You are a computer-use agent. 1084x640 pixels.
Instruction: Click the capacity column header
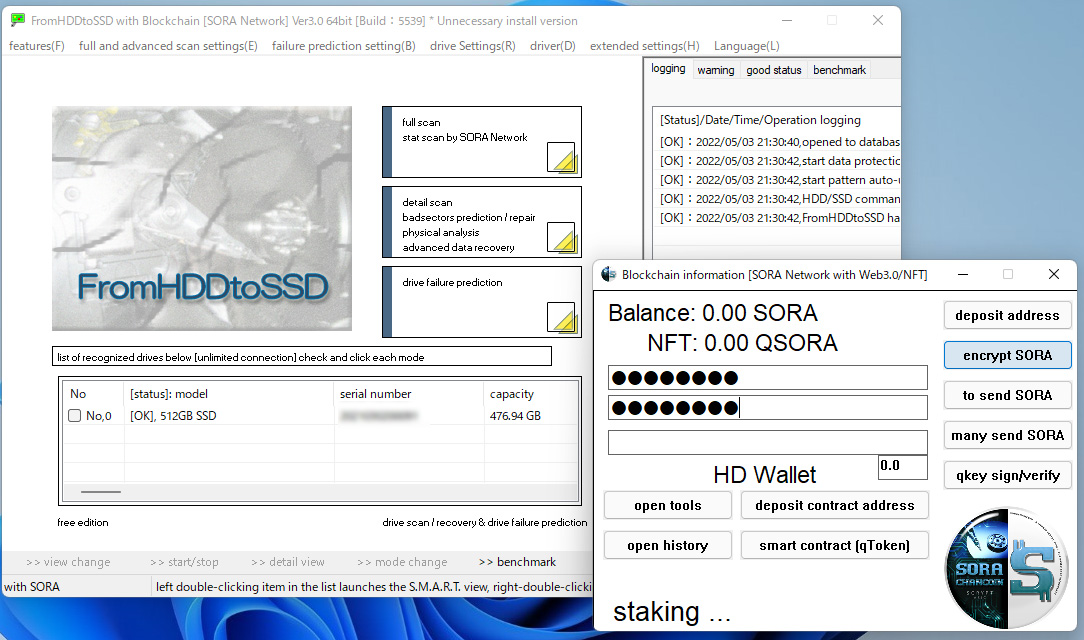pos(511,394)
